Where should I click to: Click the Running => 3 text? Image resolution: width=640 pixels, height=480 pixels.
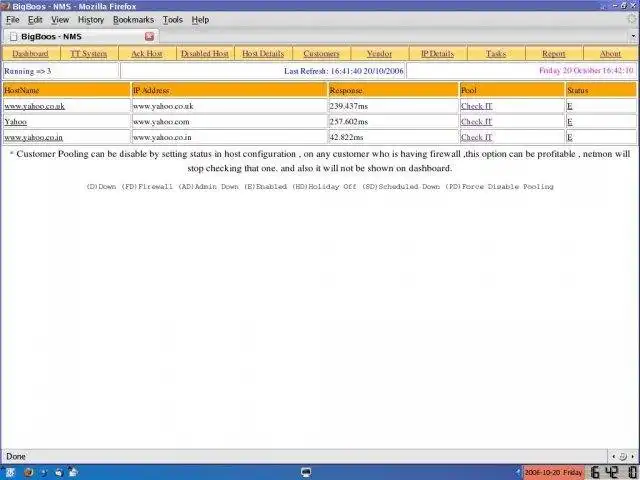pos(28,71)
